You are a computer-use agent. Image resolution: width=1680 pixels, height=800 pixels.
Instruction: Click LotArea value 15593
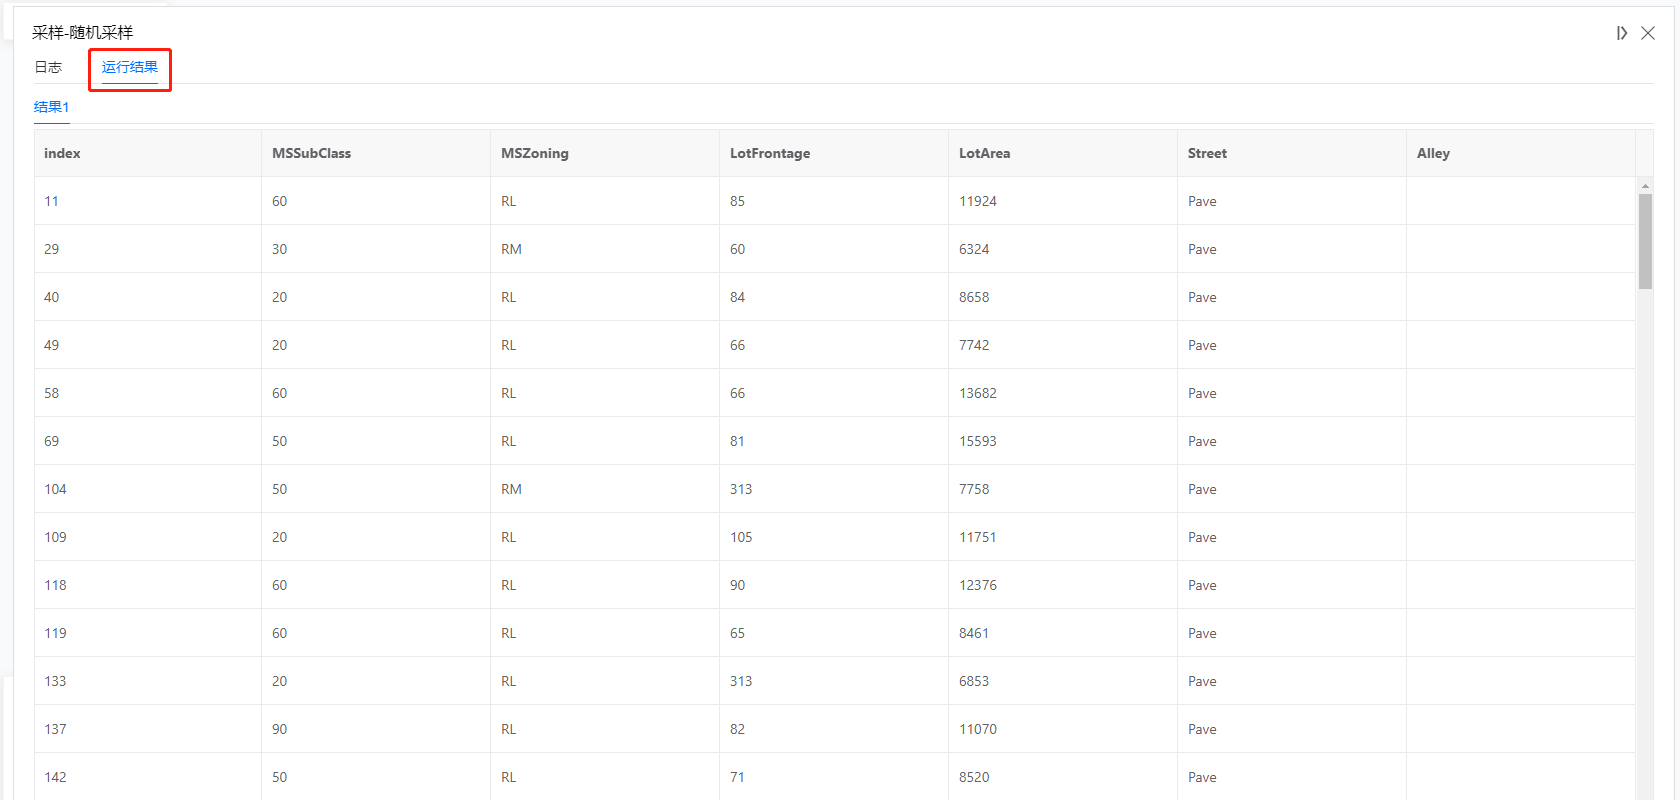click(978, 441)
